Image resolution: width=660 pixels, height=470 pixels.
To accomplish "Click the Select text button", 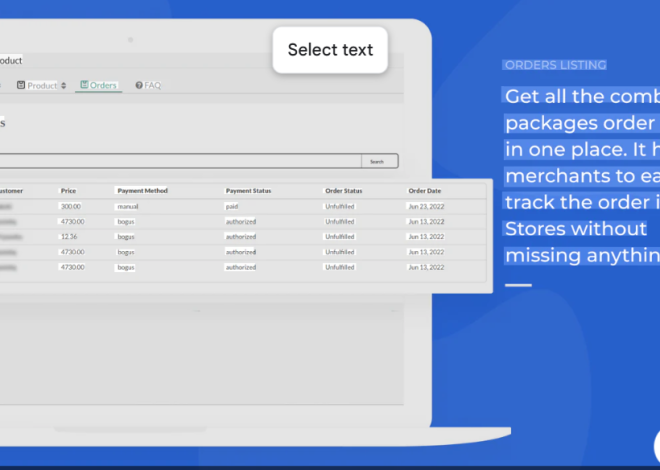I will pos(330,50).
